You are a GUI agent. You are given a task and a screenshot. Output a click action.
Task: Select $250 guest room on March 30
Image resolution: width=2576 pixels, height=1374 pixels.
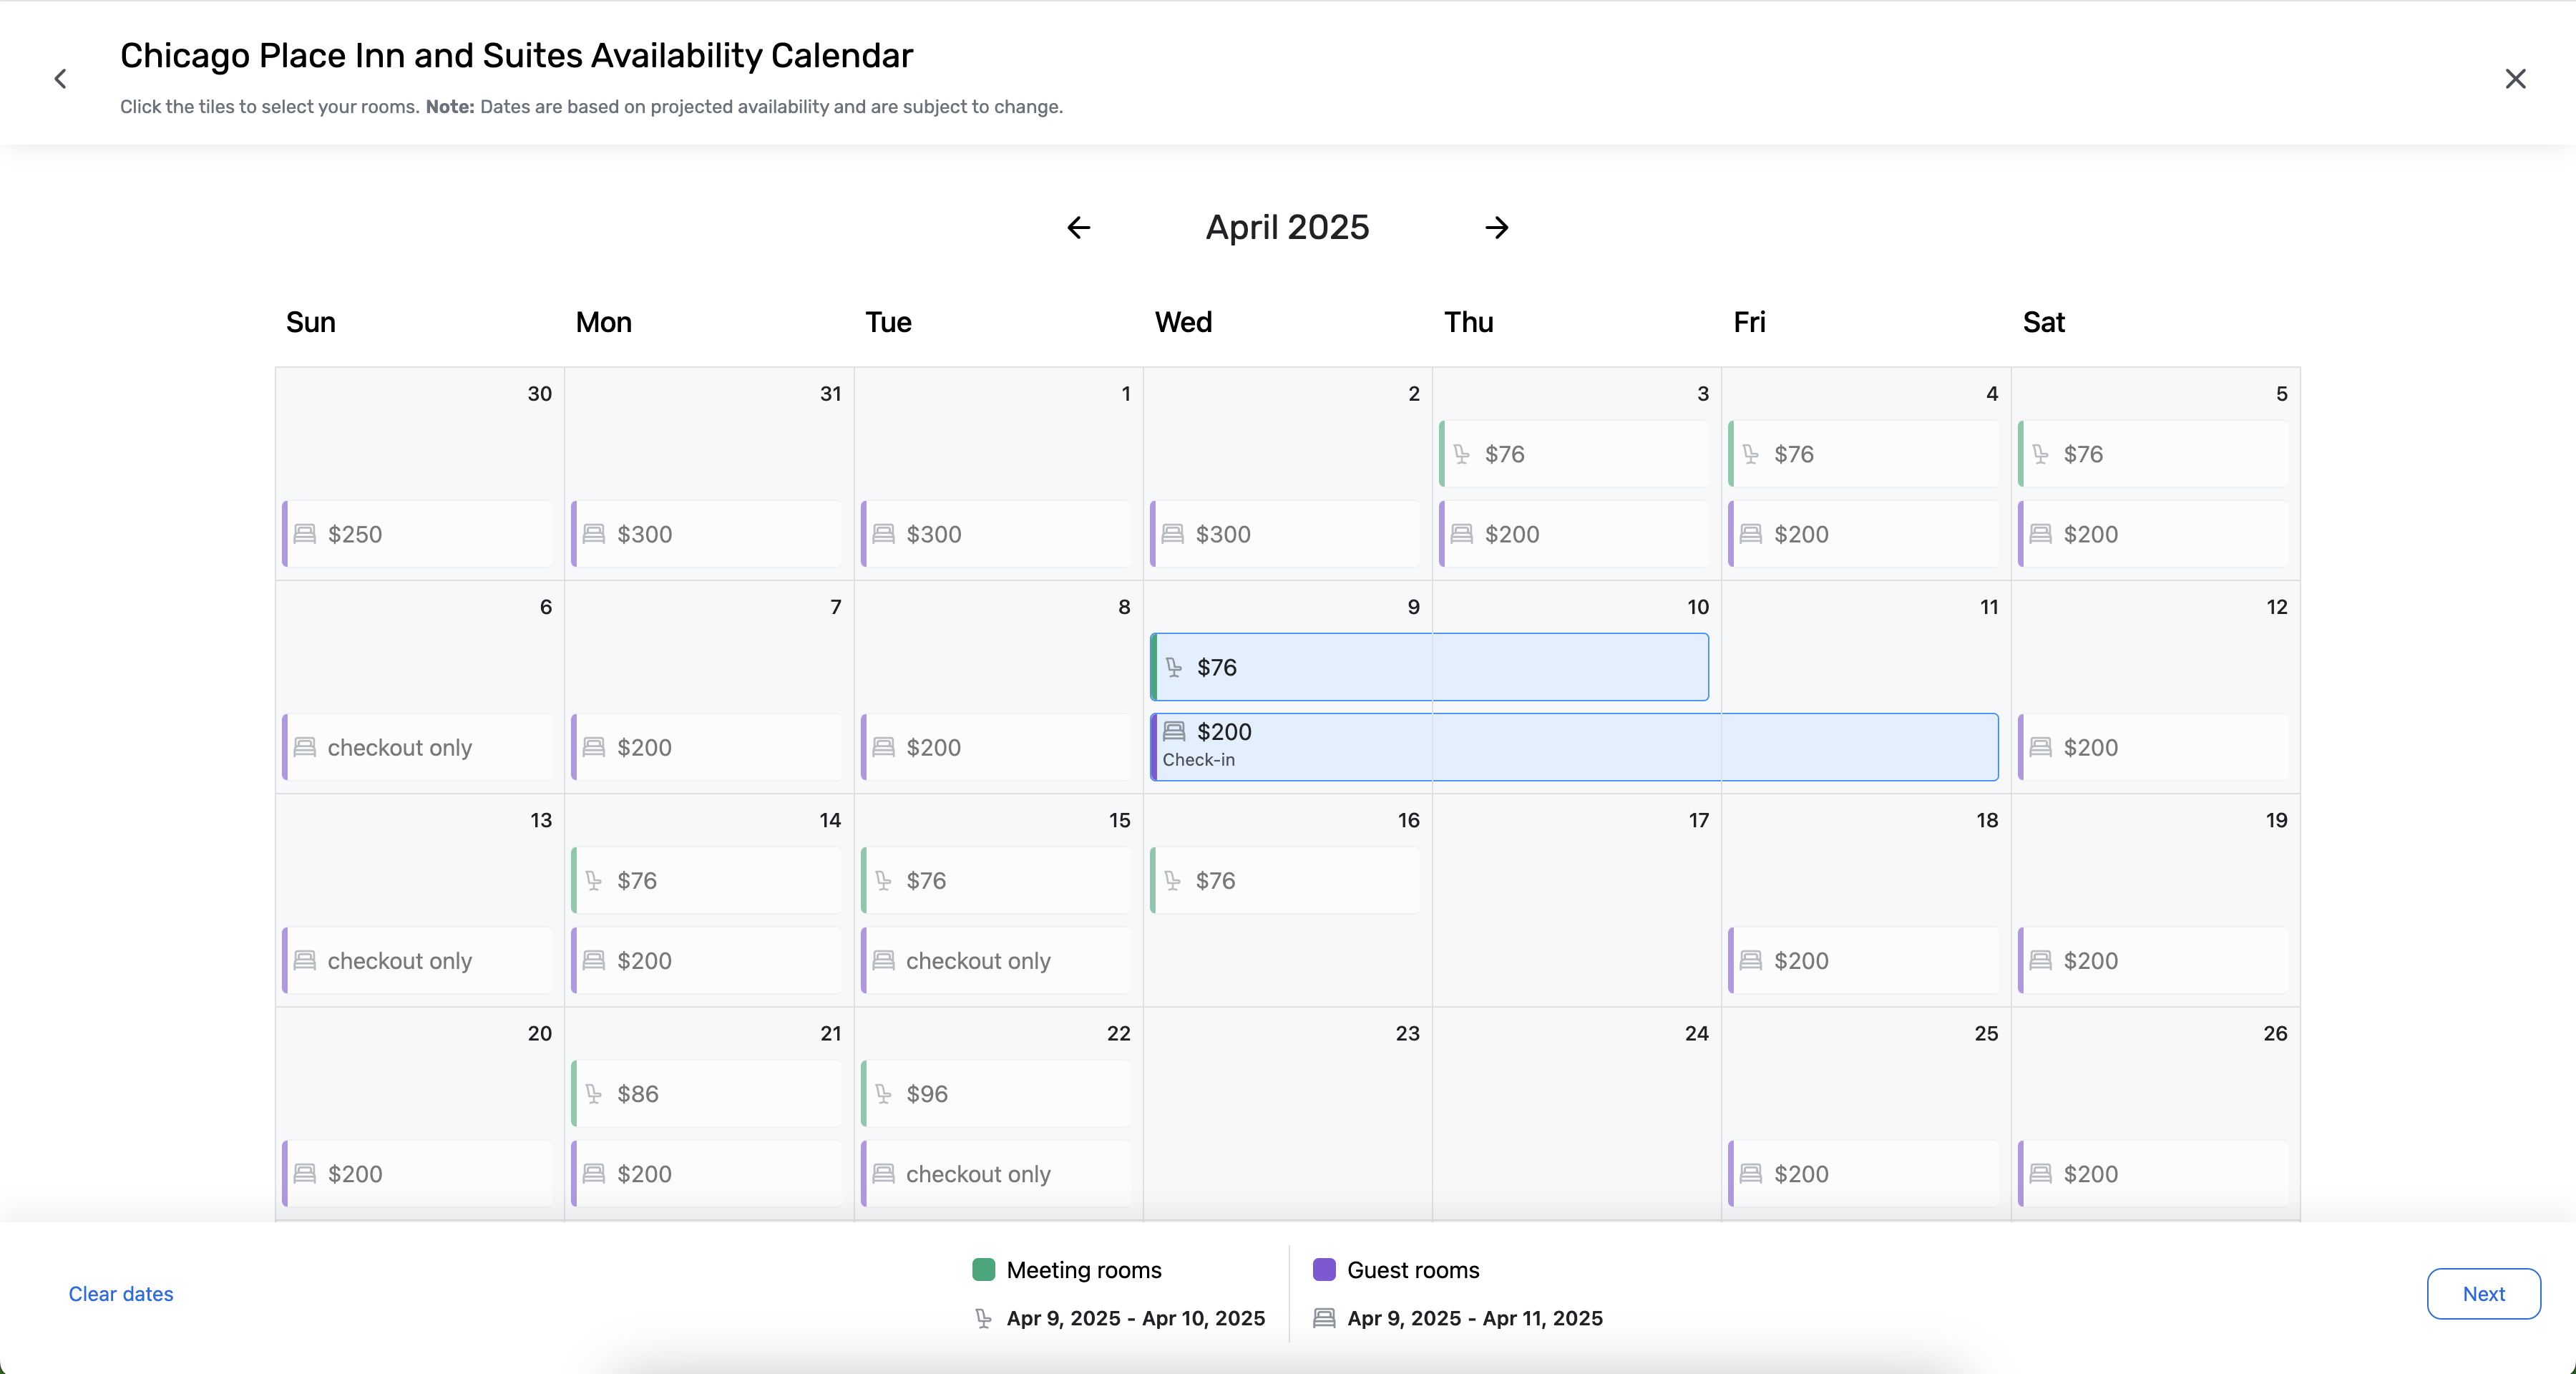(418, 534)
